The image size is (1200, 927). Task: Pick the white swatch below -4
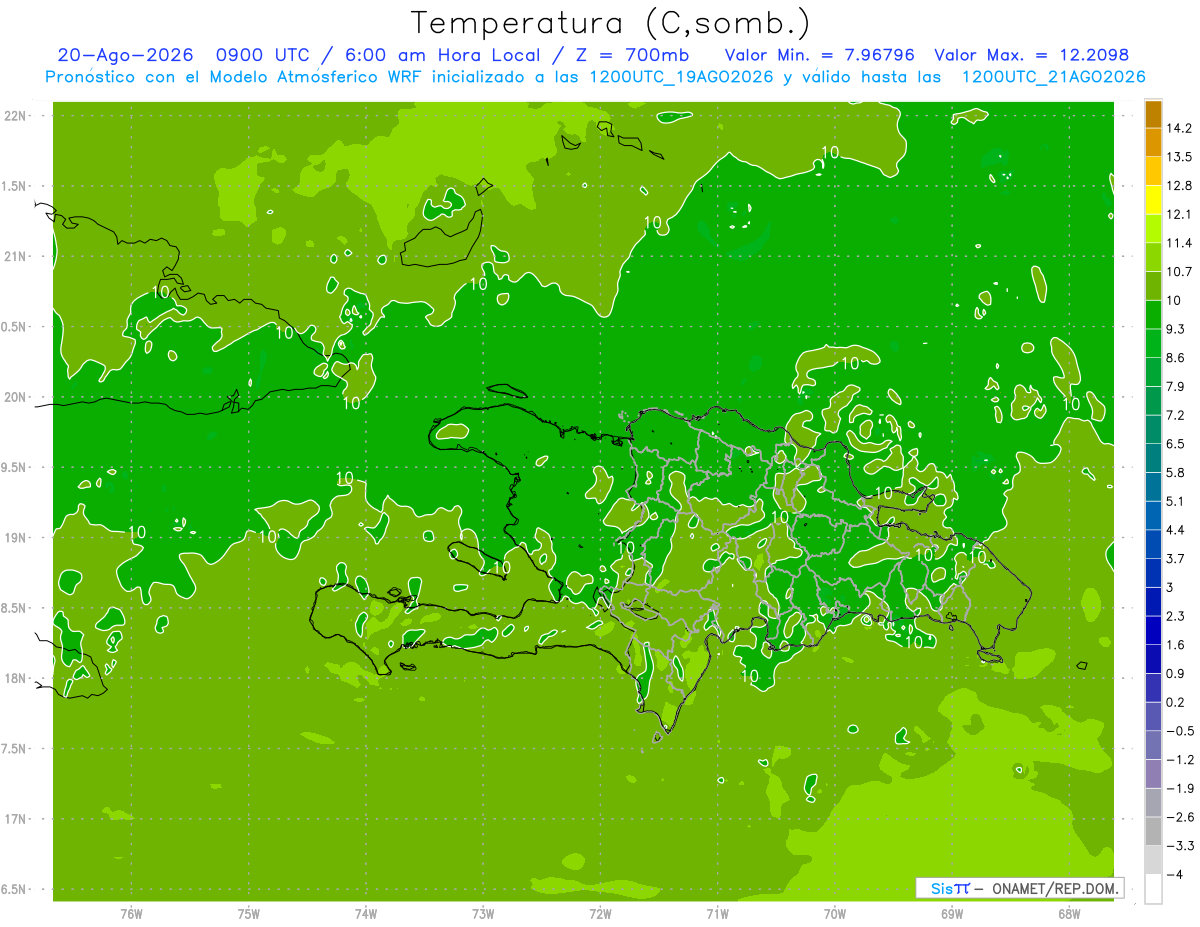(1153, 889)
